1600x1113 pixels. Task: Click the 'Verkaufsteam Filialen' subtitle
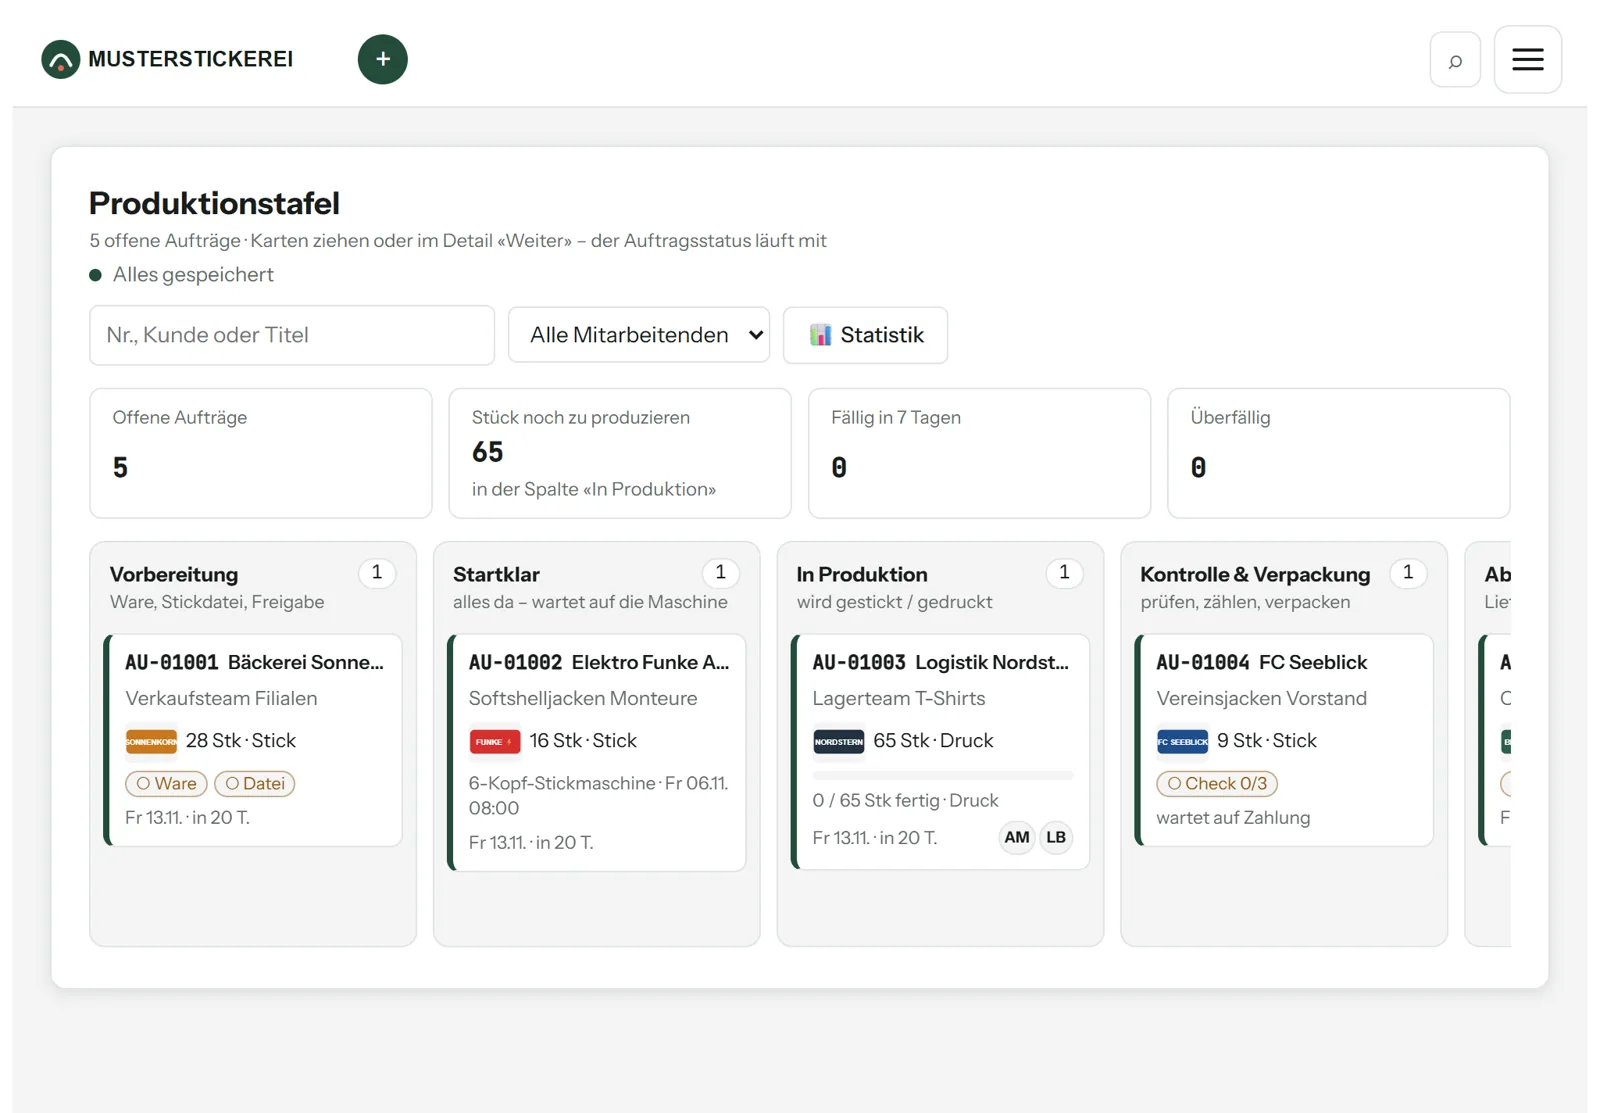point(221,699)
